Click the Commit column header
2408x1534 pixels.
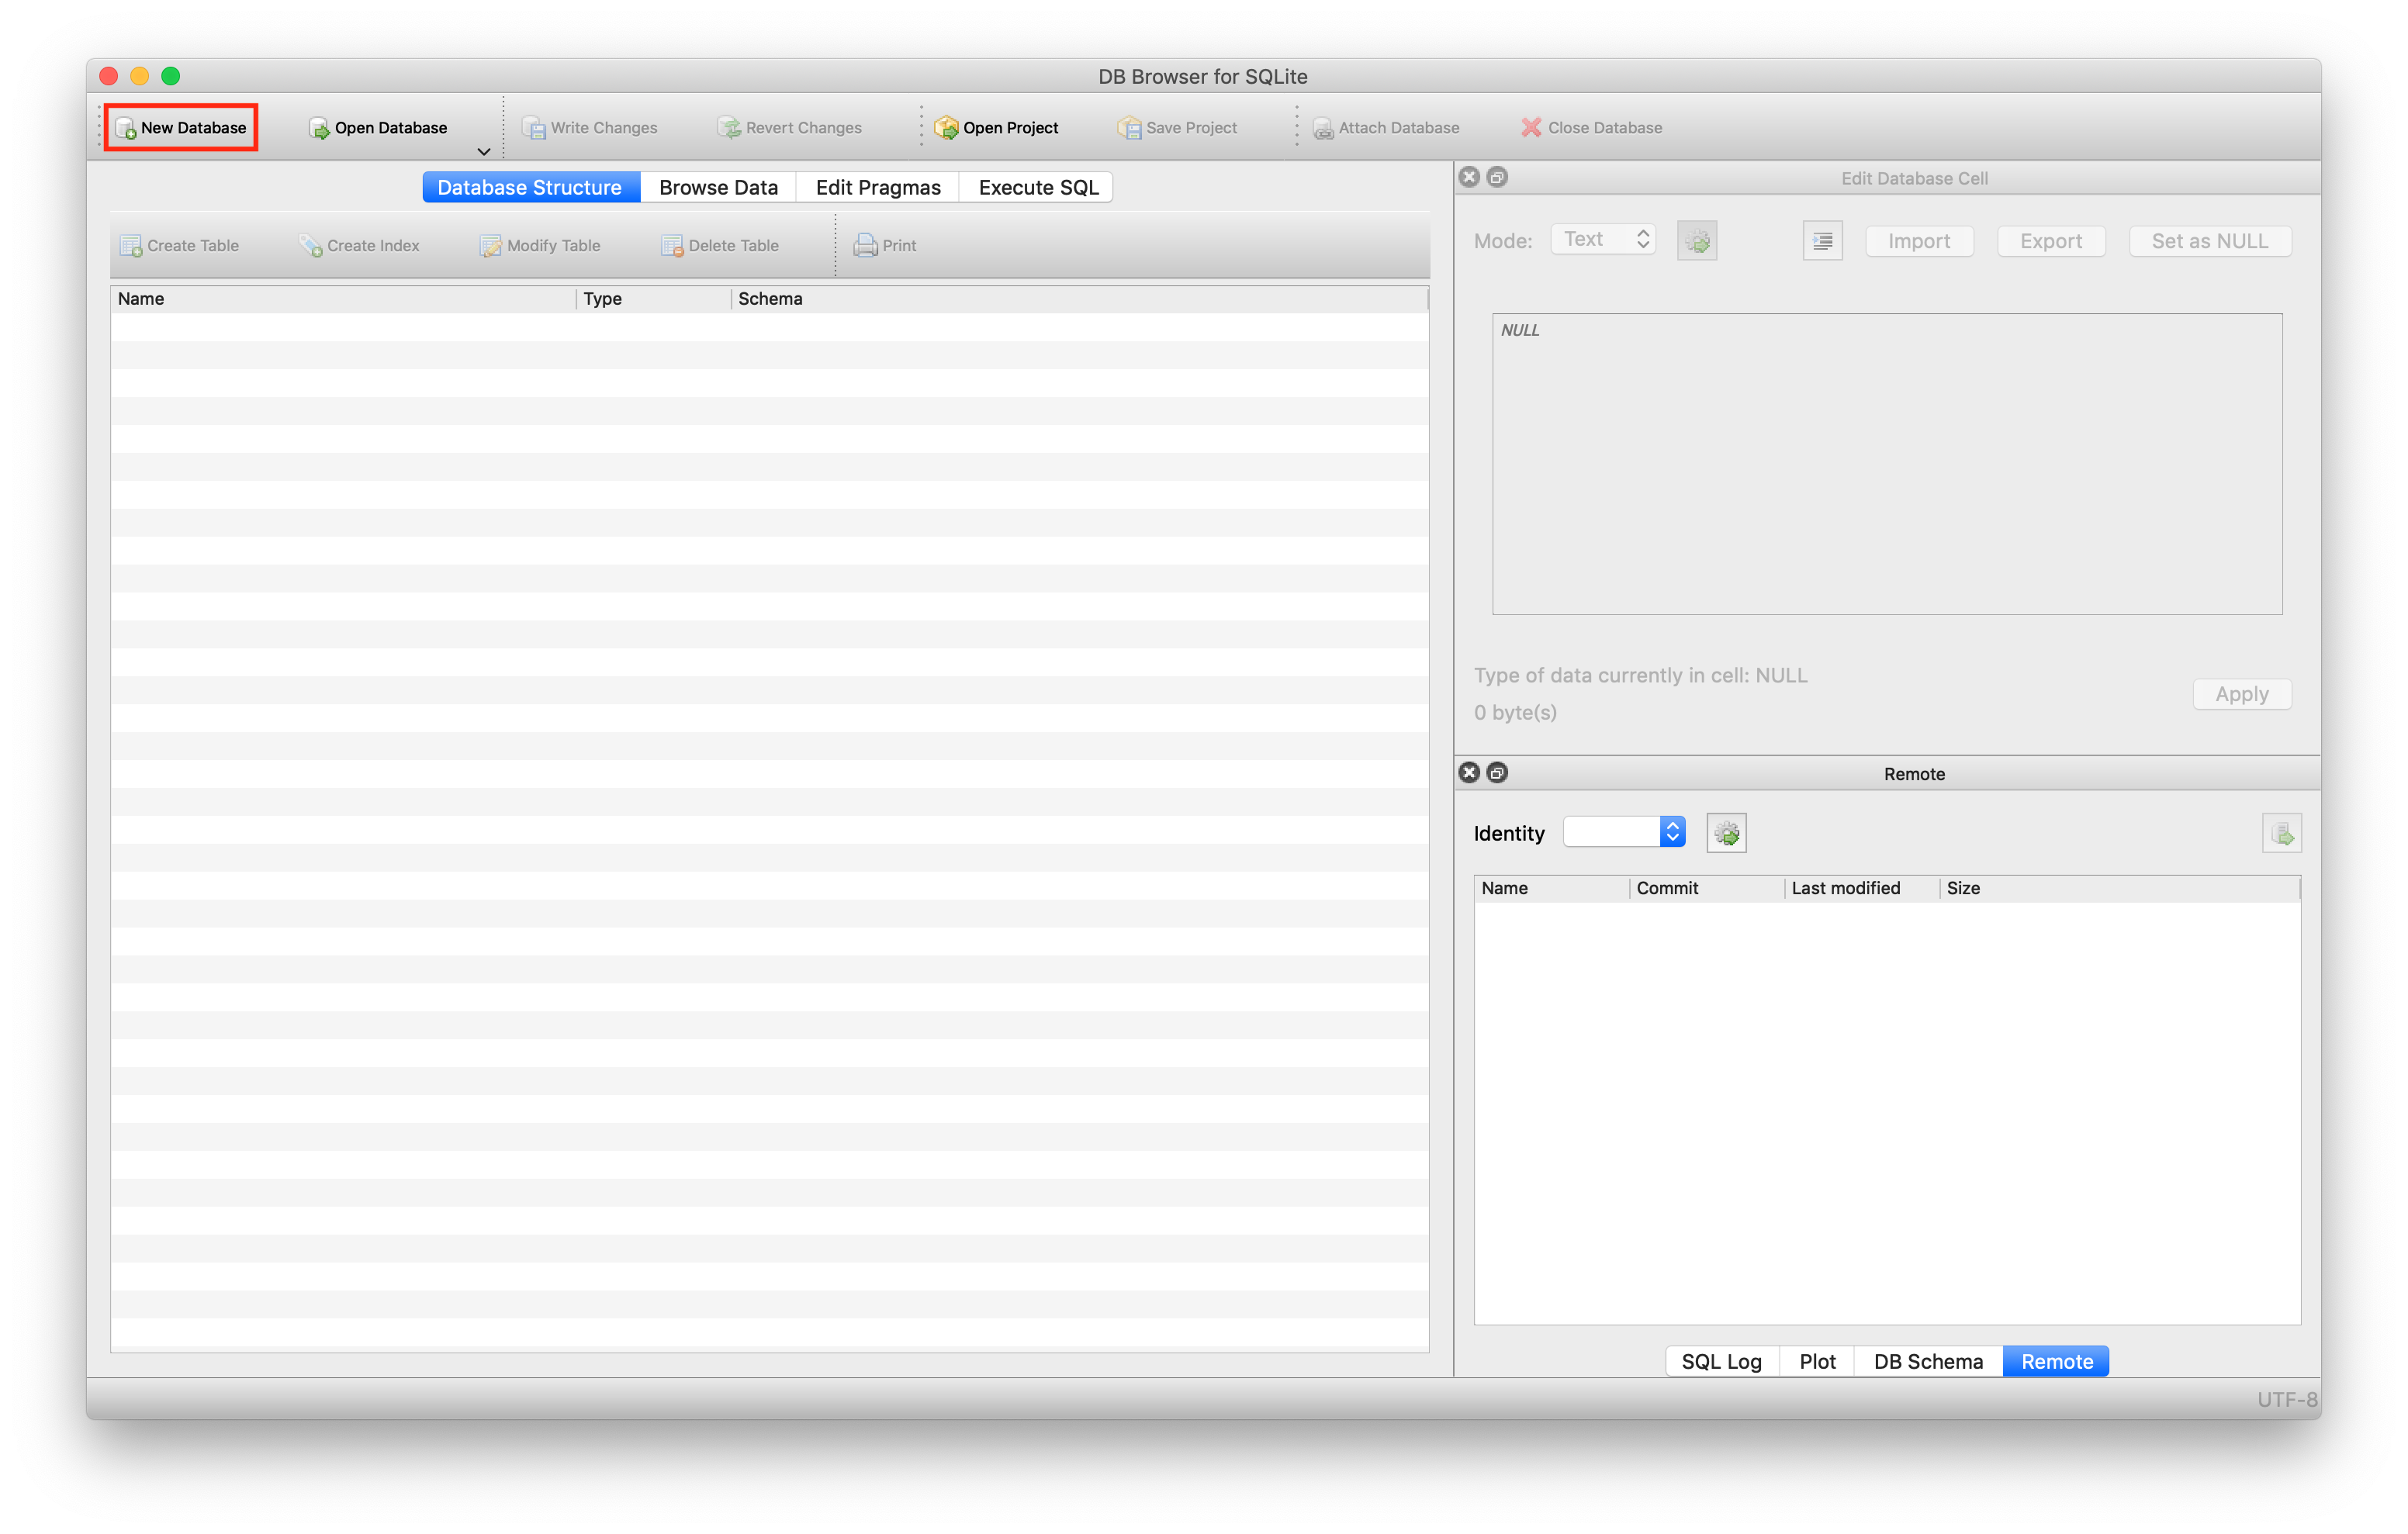(1707, 888)
